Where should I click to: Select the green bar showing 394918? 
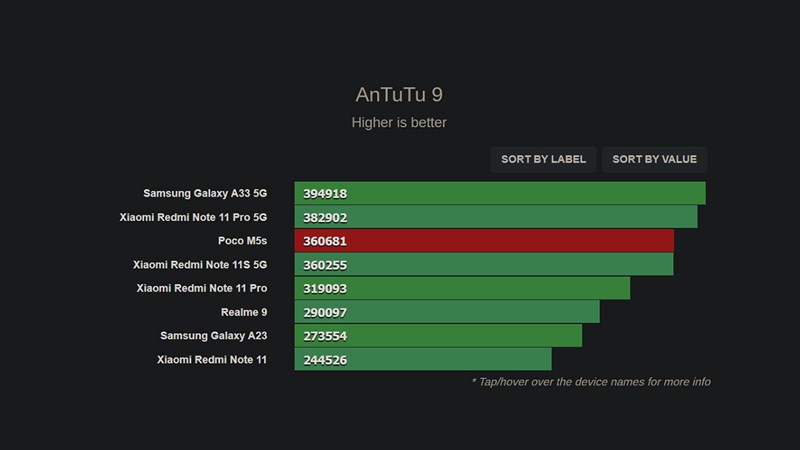click(x=500, y=193)
